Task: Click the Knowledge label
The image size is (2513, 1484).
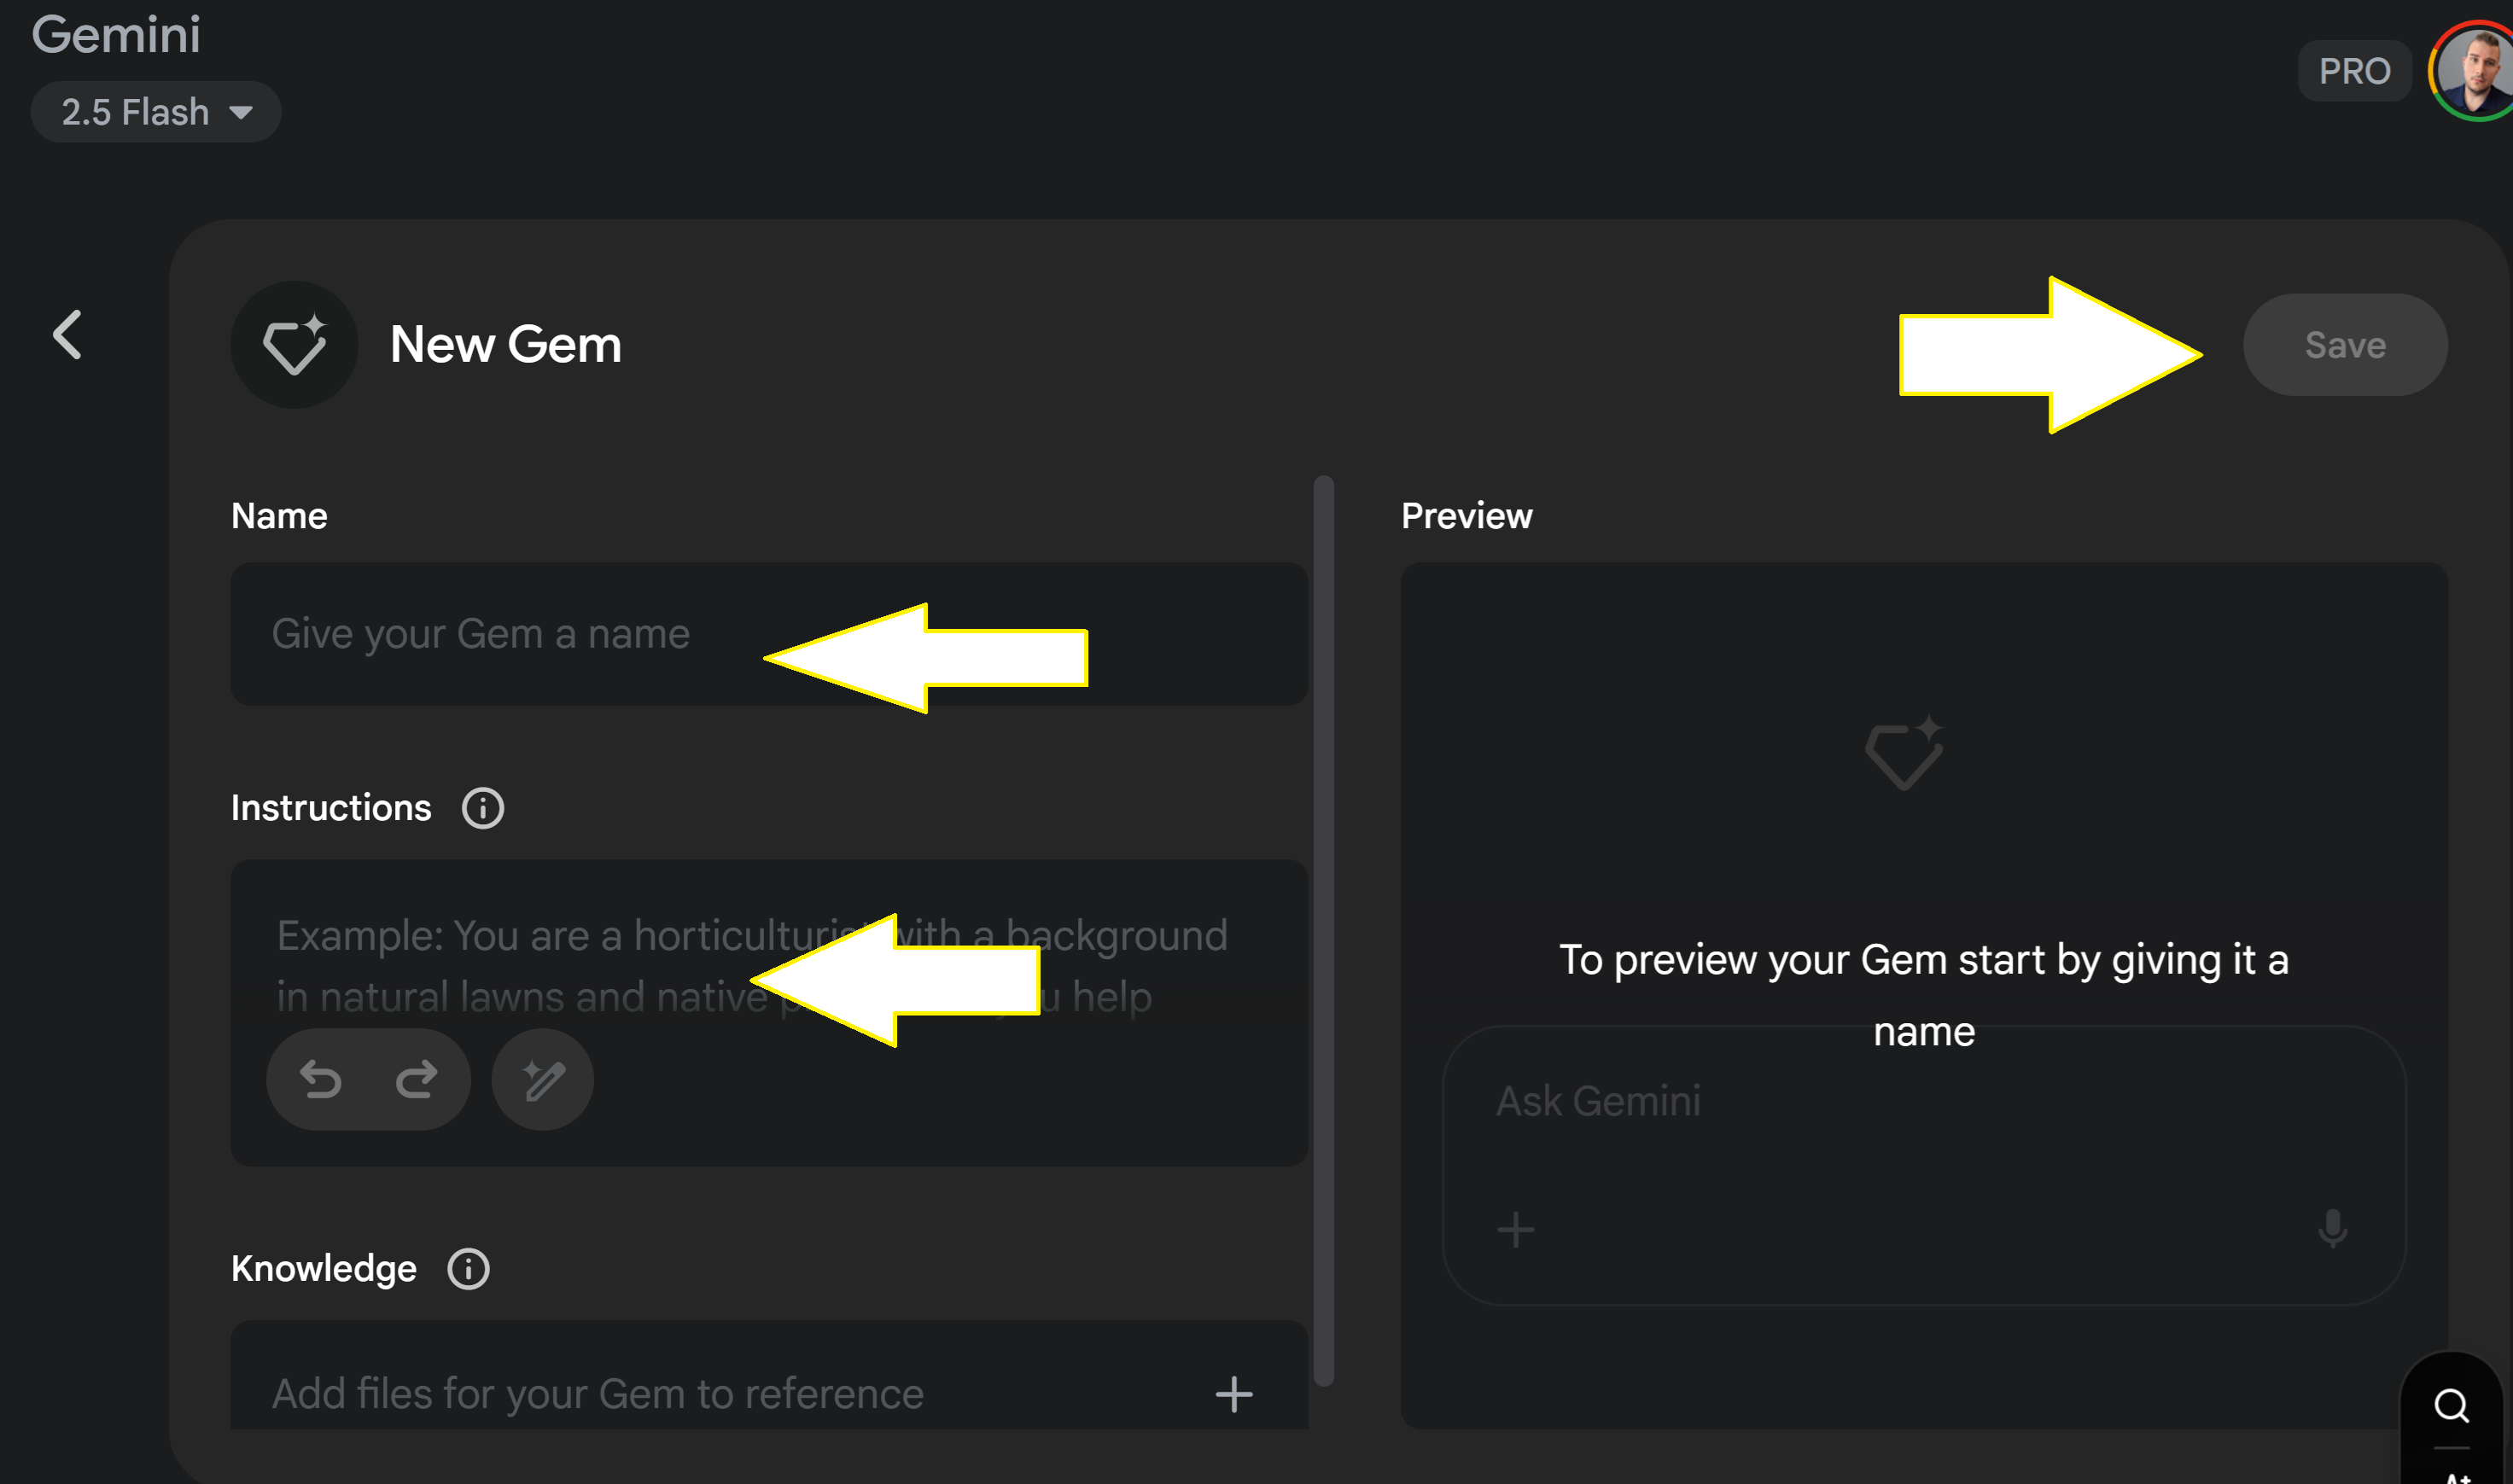Action: point(324,1269)
